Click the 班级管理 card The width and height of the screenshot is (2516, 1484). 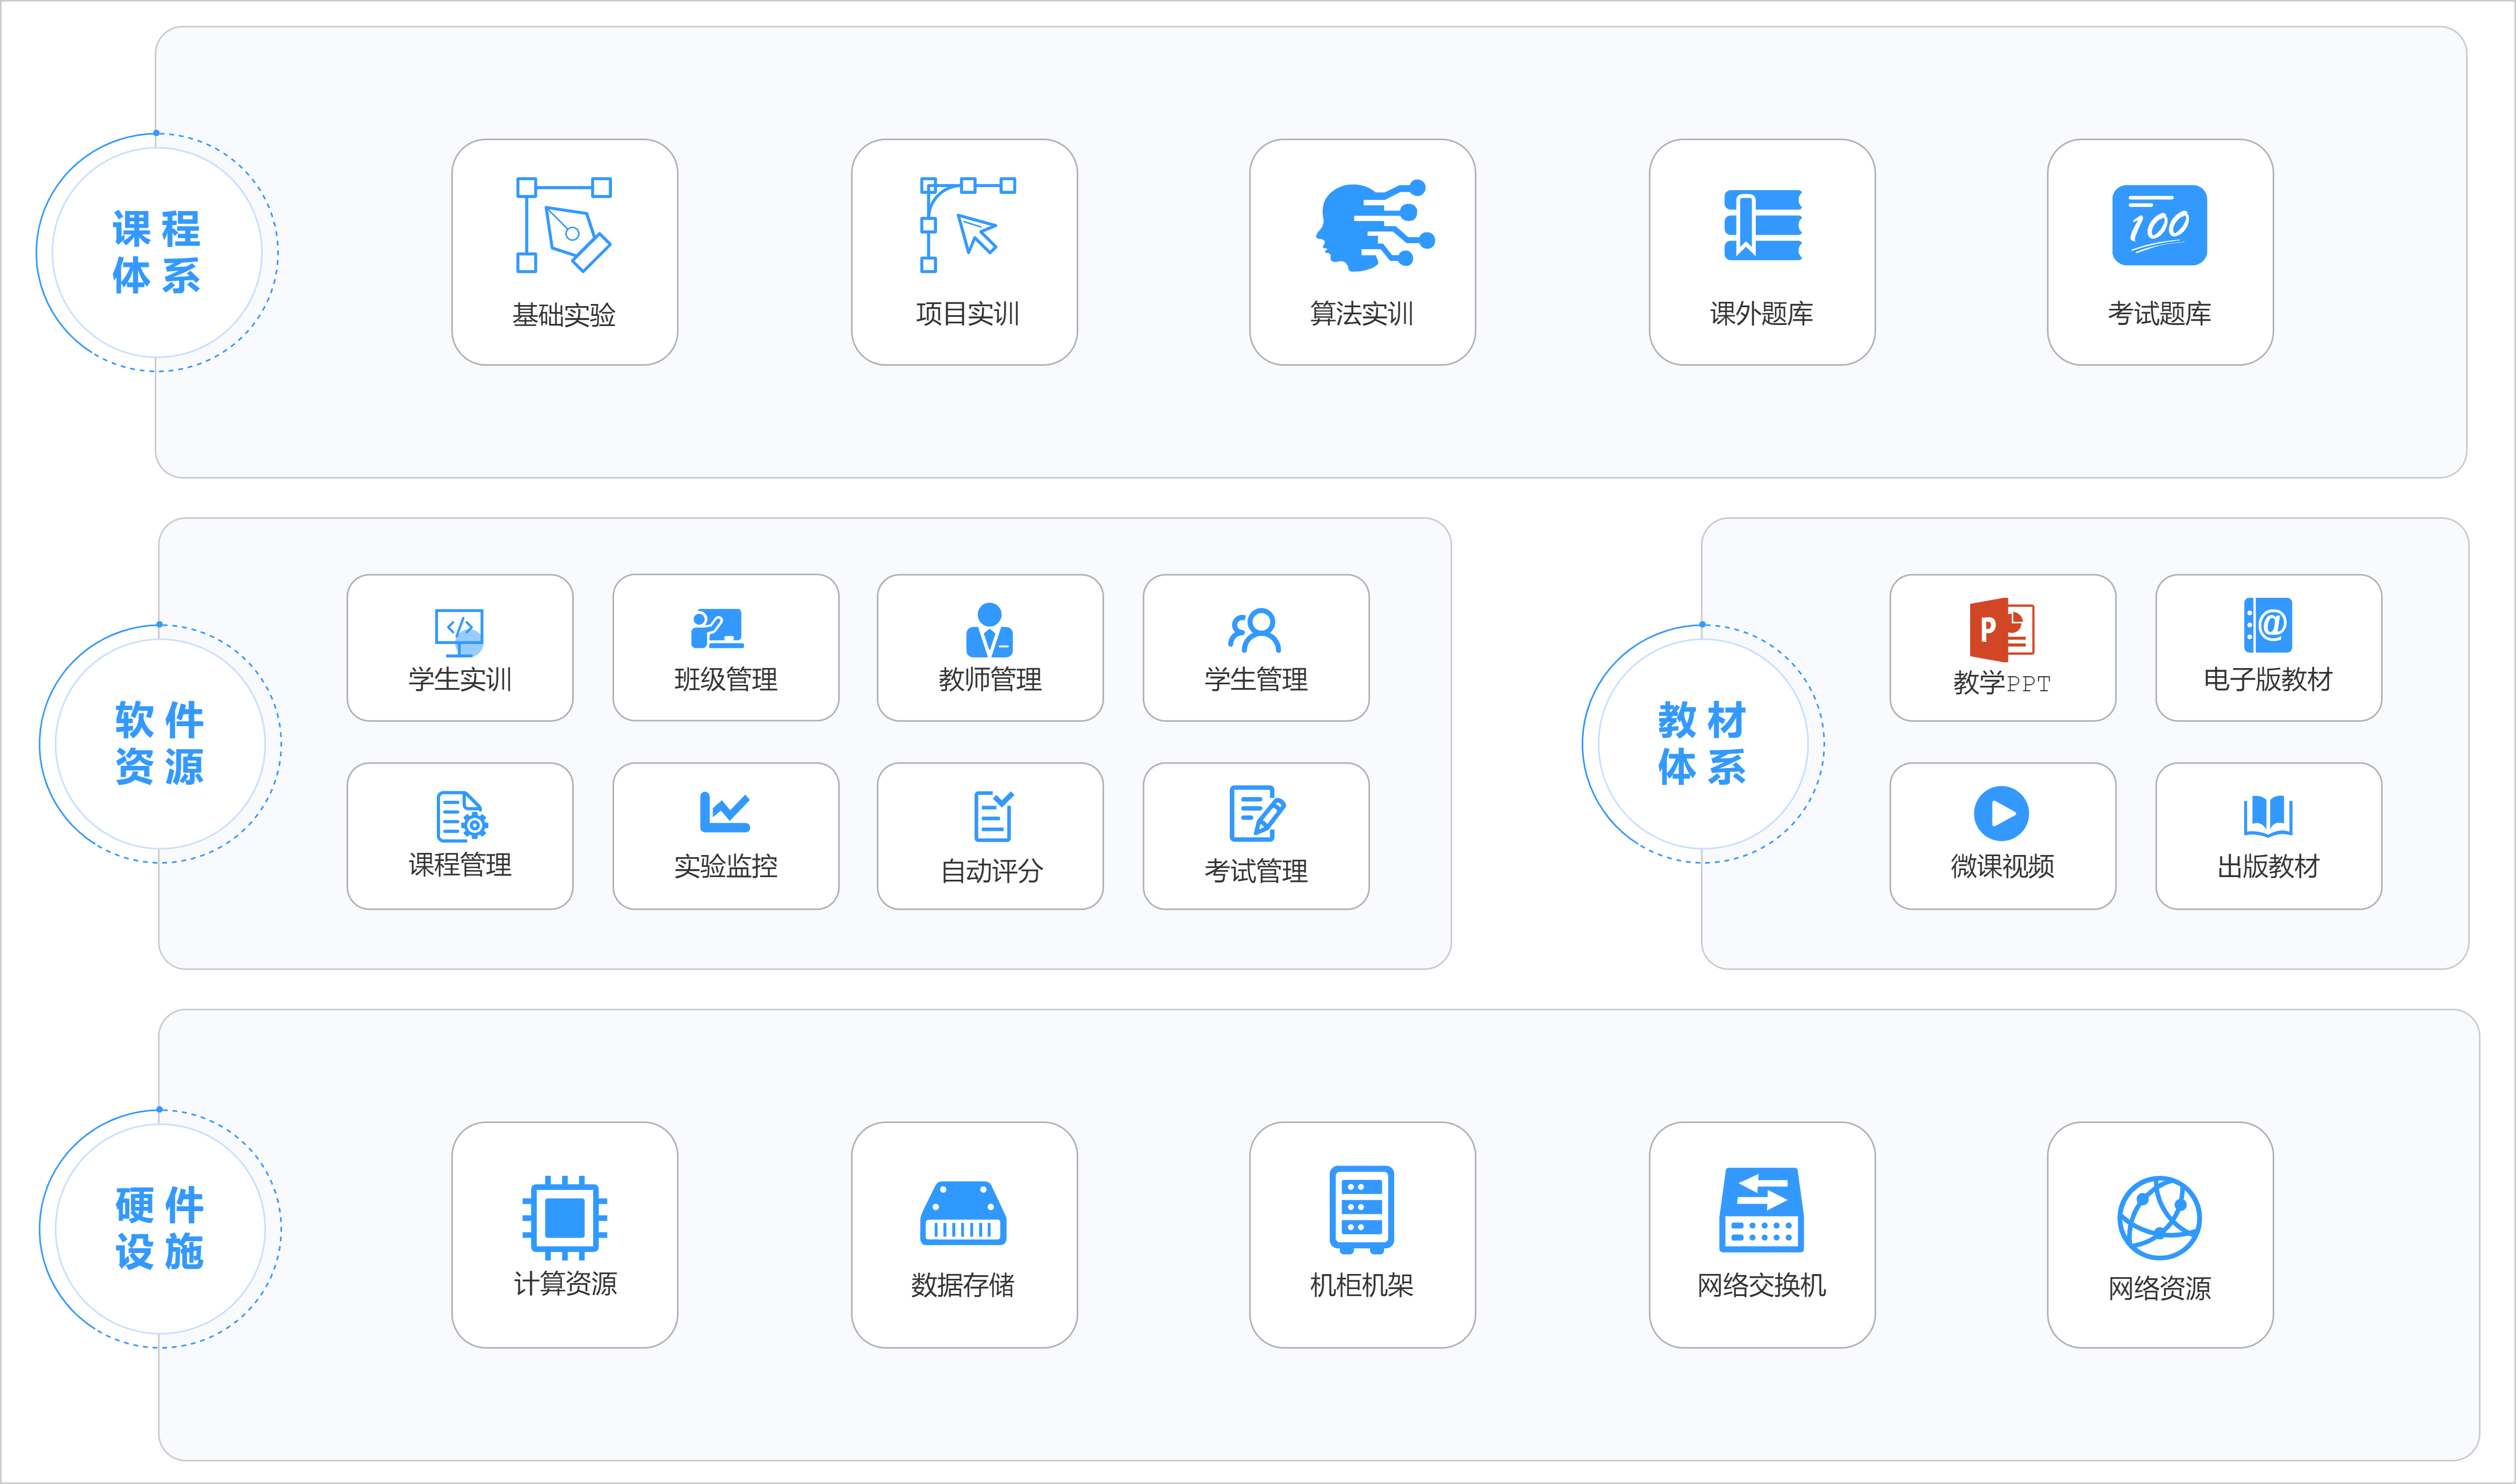click(725, 648)
